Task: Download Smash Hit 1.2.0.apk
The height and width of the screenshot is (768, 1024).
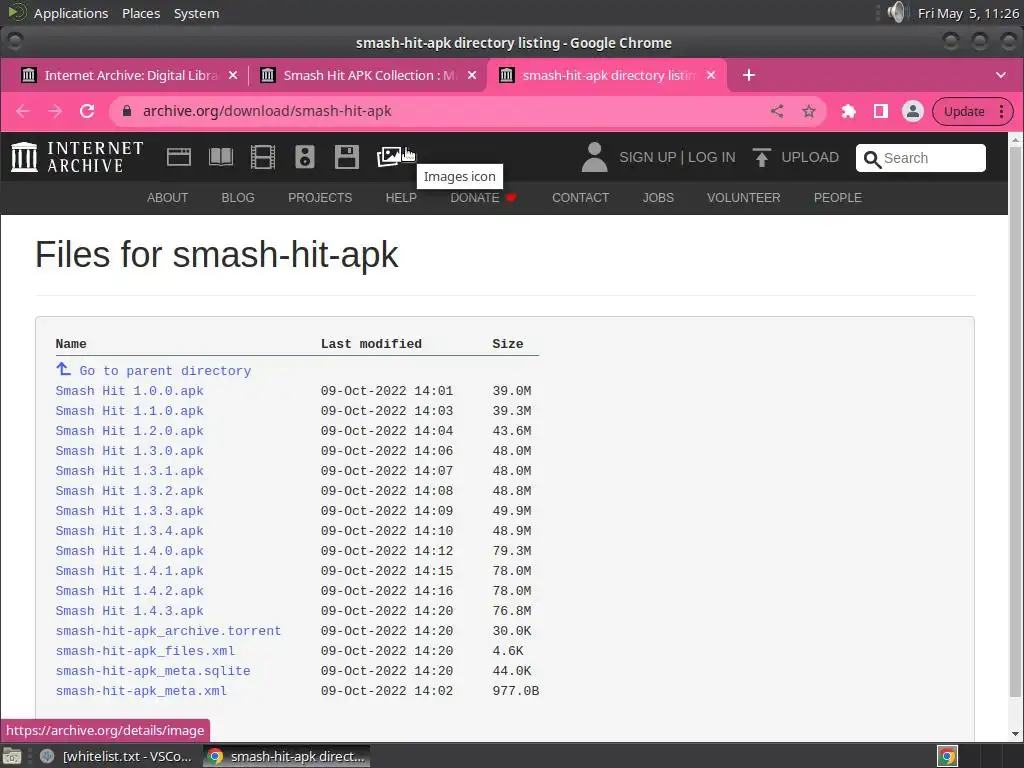Action: [129, 431]
